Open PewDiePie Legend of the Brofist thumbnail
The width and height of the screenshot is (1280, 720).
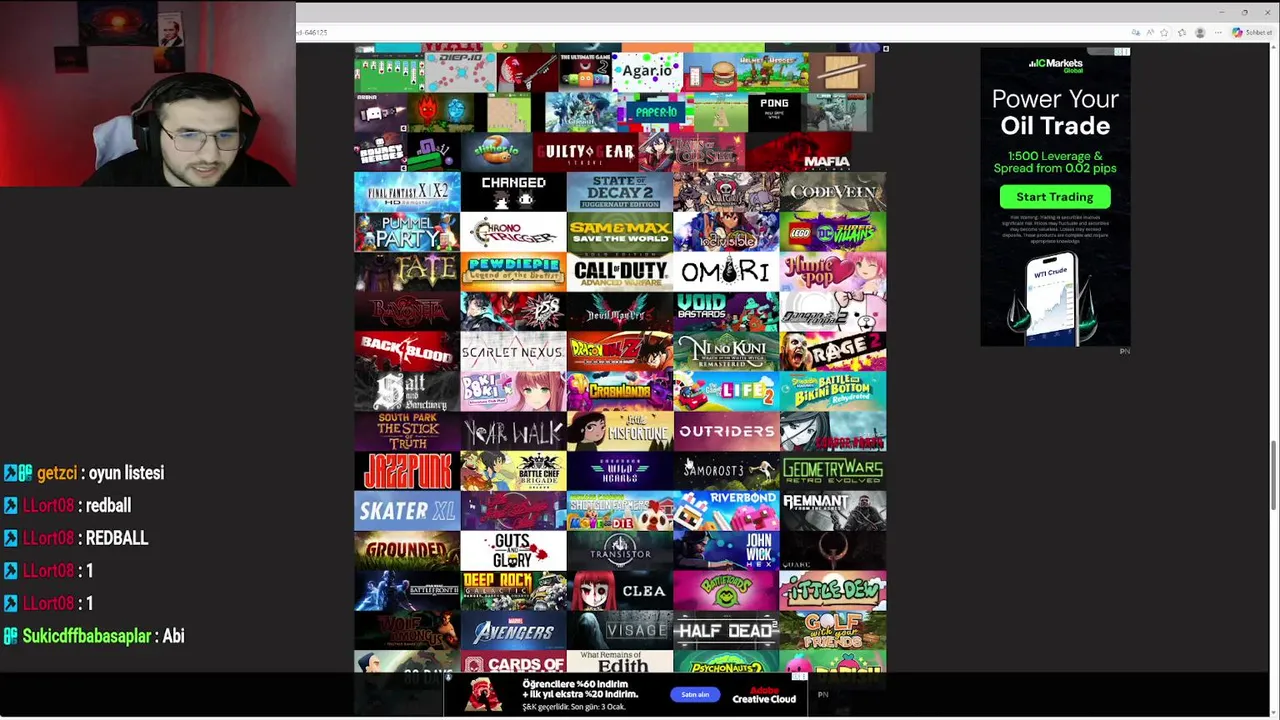(x=513, y=271)
